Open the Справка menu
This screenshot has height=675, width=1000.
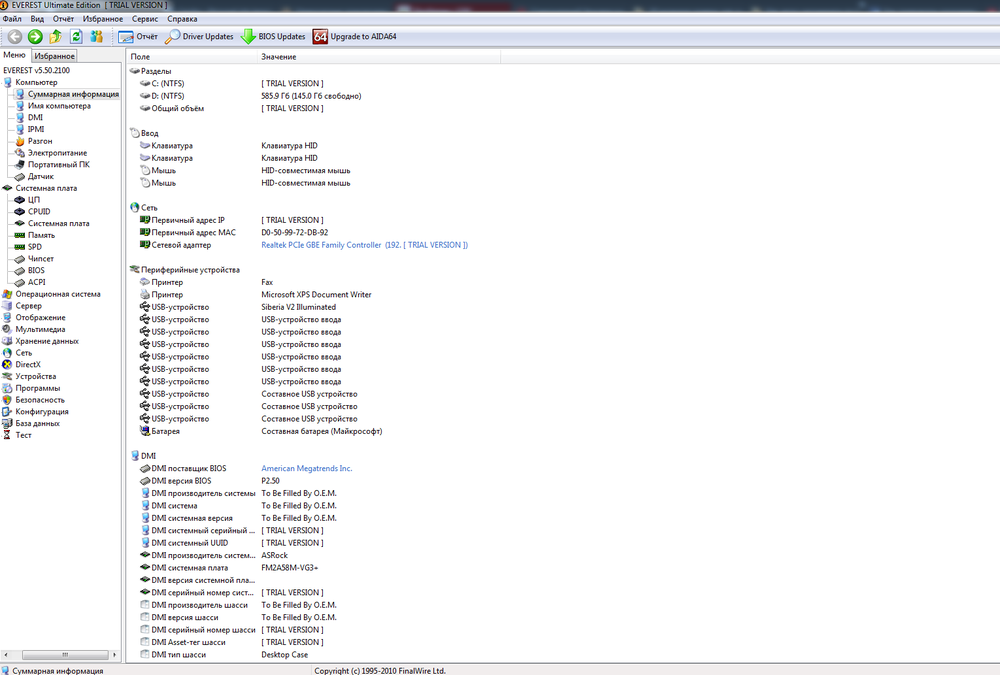click(x=182, y=19)
